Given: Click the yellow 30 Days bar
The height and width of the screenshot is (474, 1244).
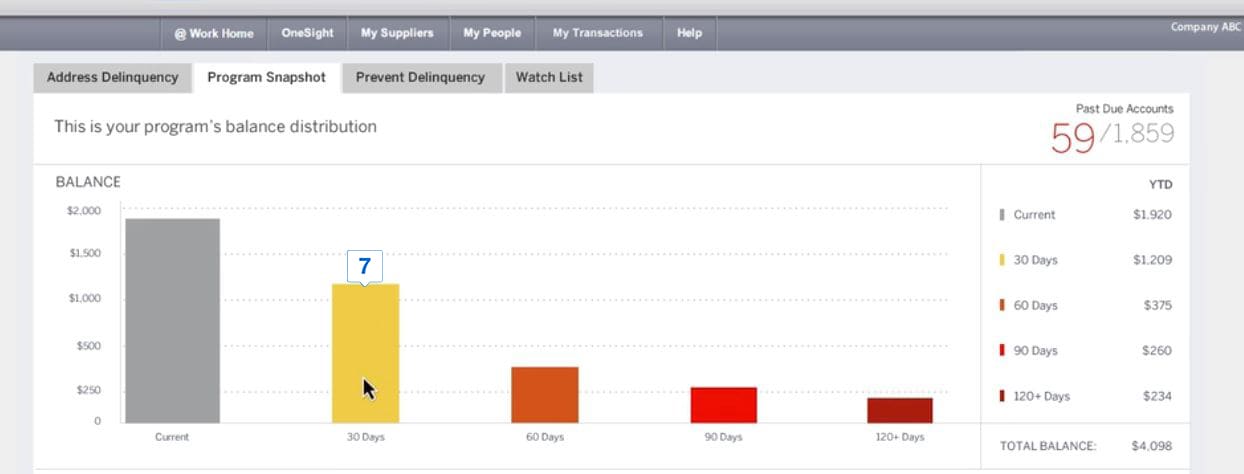Looking at the screenshot, I should [x=365, y=353].
